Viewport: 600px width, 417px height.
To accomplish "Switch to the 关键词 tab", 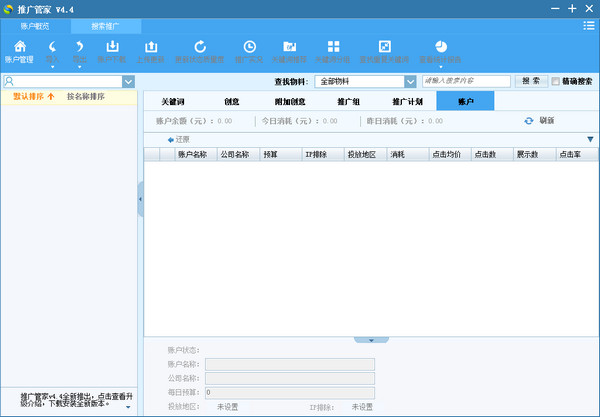I will pos(172,101).
